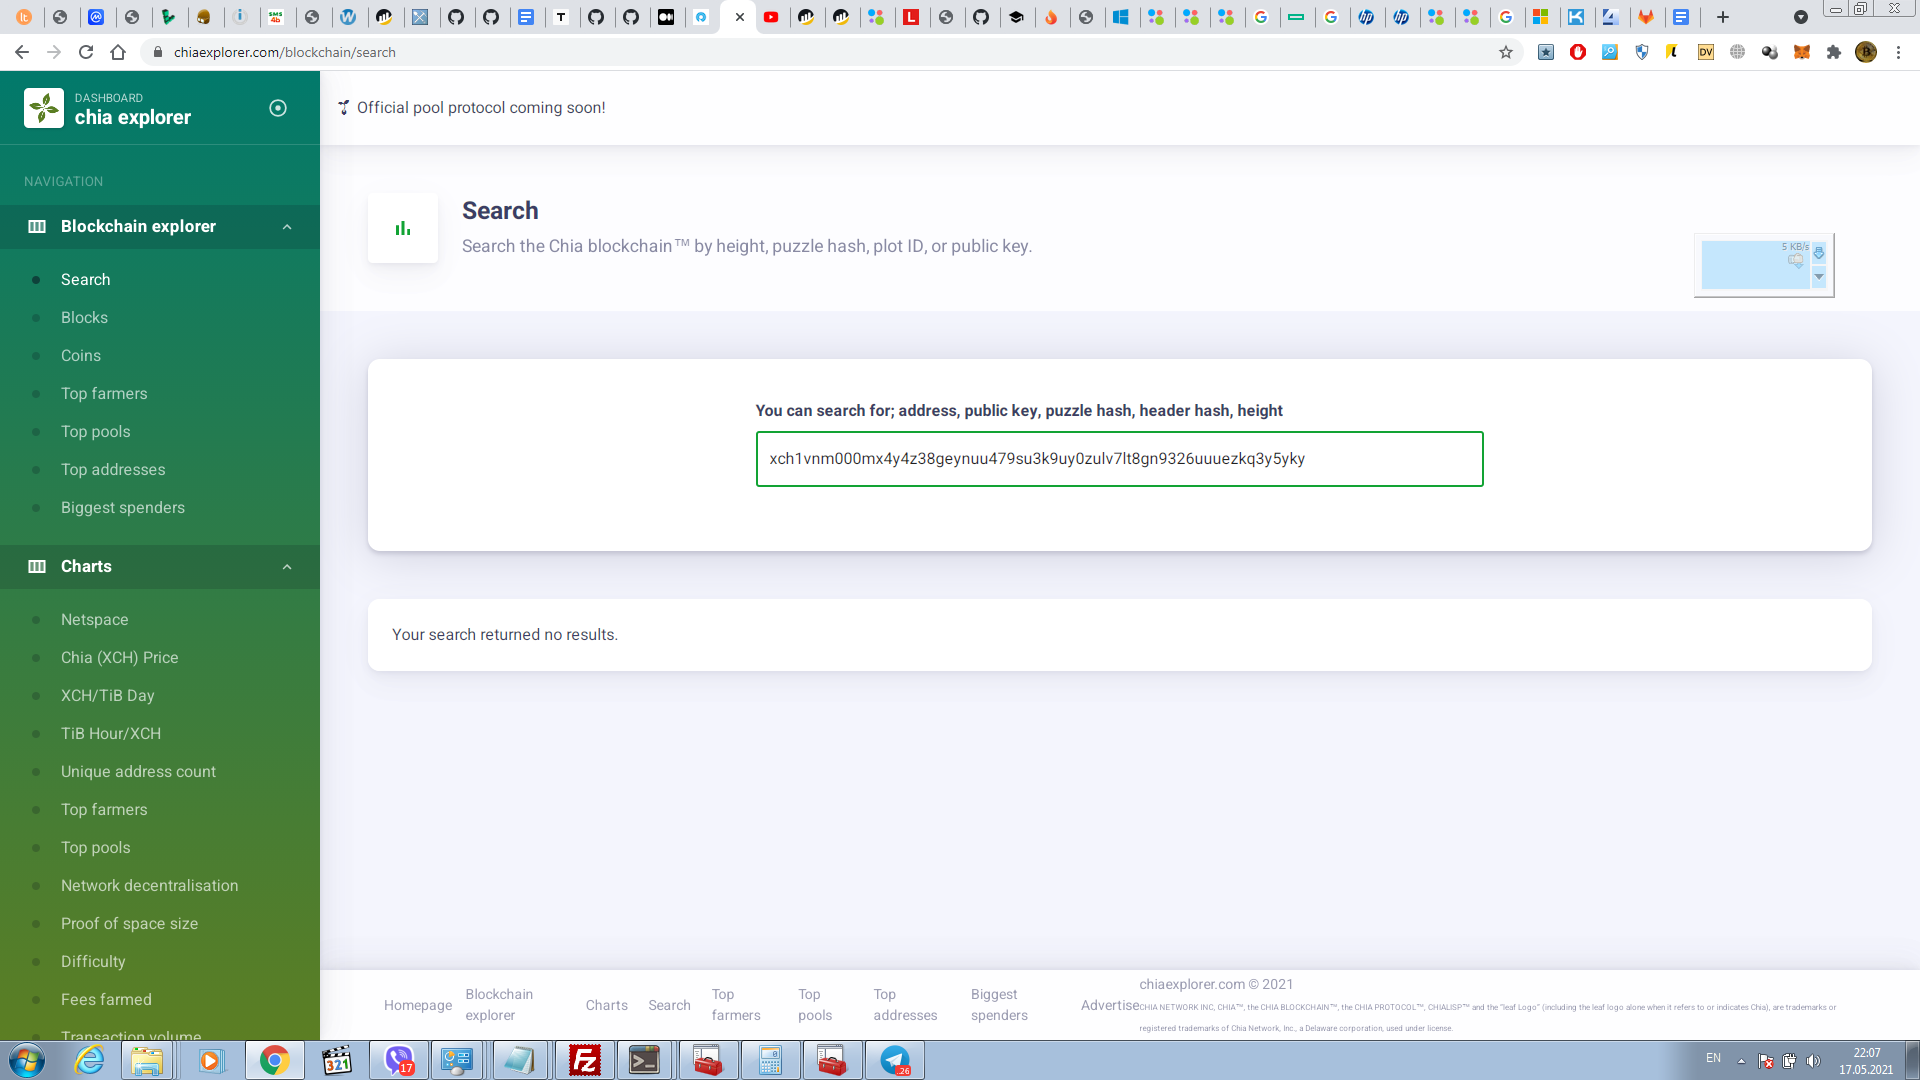This screenshot has height=1080, width=1920.
Task: Click the green bar chart Search icon
Action: pyautogui.click(x=403, y=228)
